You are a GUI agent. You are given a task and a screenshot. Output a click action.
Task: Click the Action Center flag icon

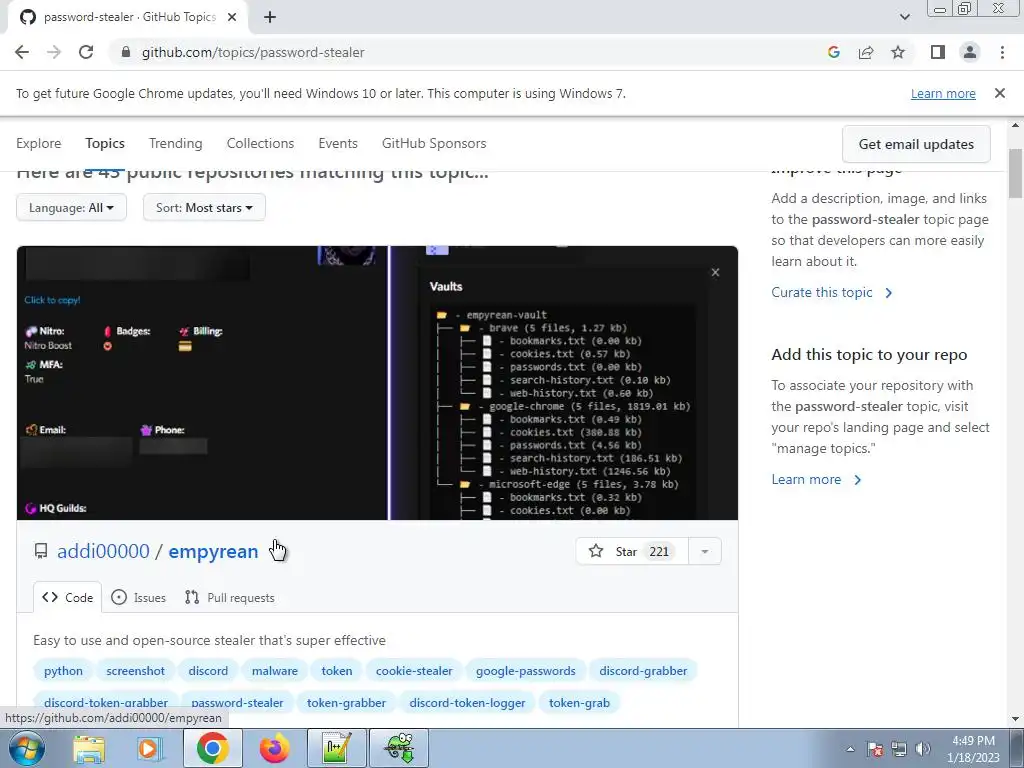click(x=875, y=749)
